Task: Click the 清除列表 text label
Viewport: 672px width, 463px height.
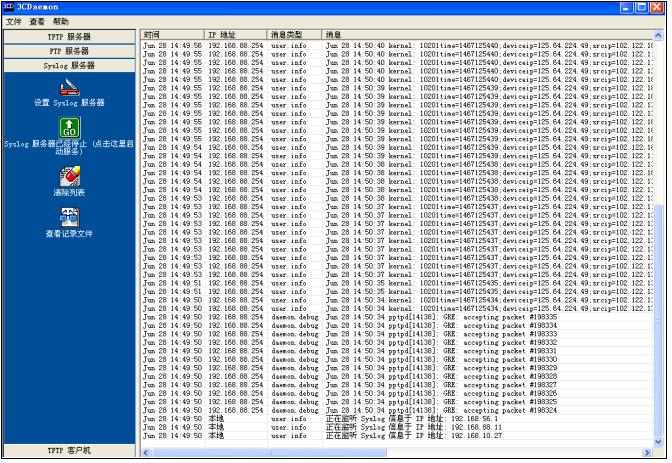Action: click(69, 192)
